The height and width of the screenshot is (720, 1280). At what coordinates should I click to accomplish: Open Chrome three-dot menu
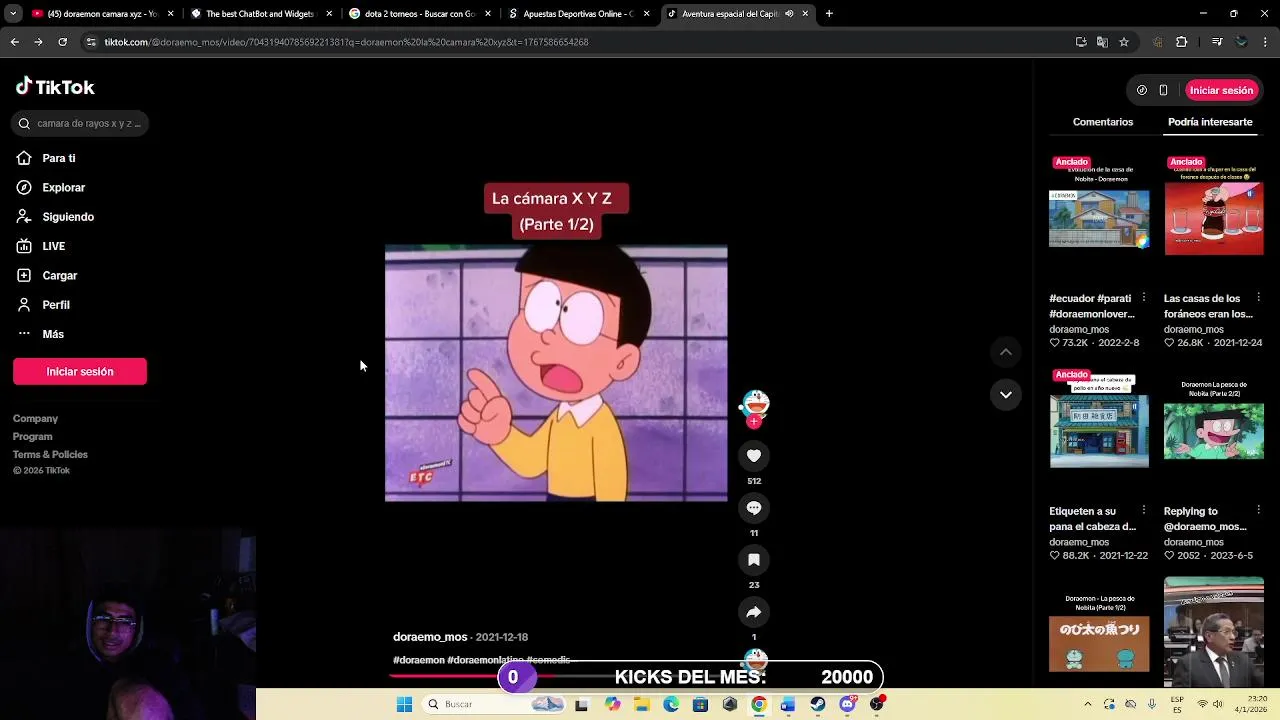1265,42
